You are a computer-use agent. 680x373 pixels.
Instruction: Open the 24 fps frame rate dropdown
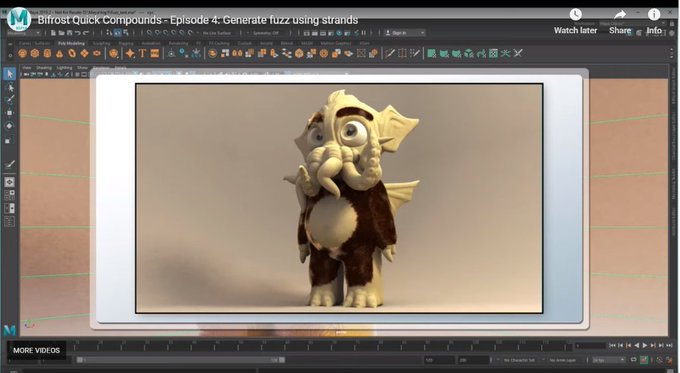click(608, 360)
